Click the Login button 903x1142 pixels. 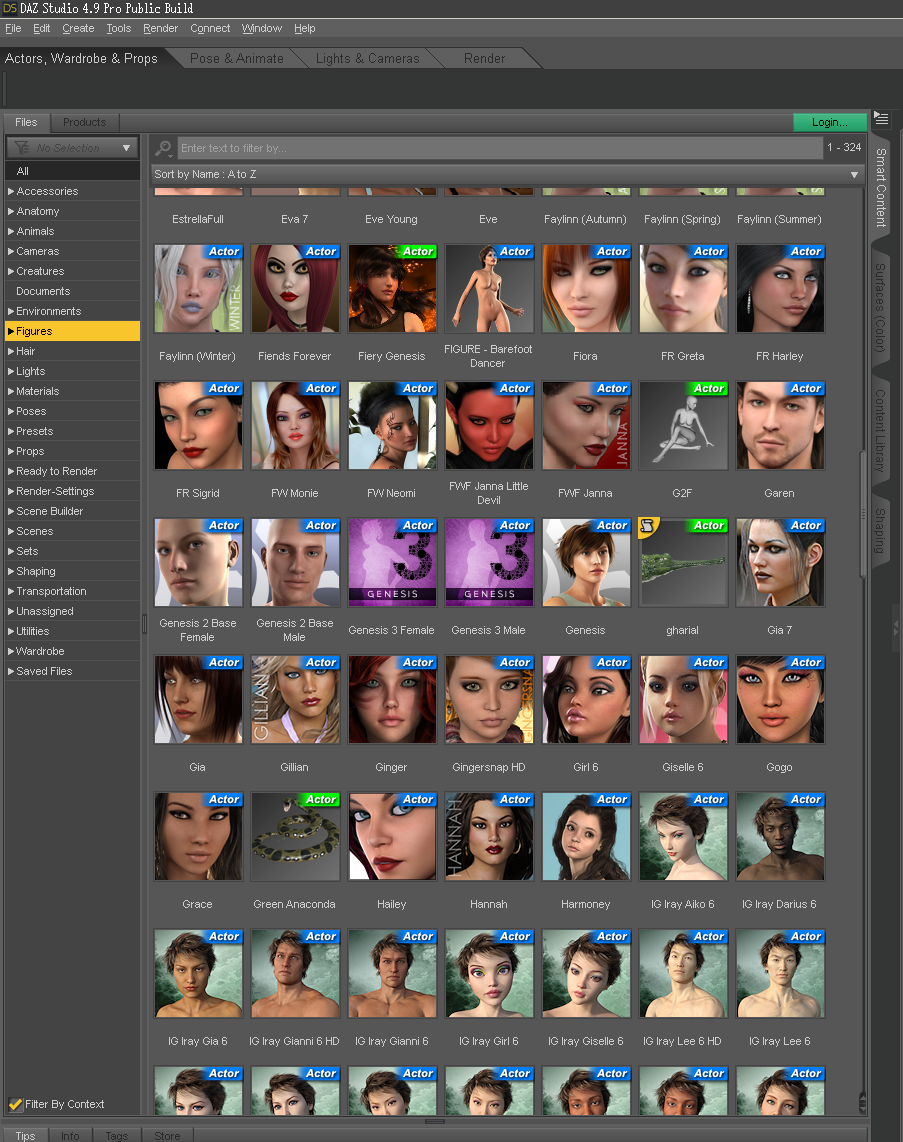pyautogui.click(x=830, y=122)
